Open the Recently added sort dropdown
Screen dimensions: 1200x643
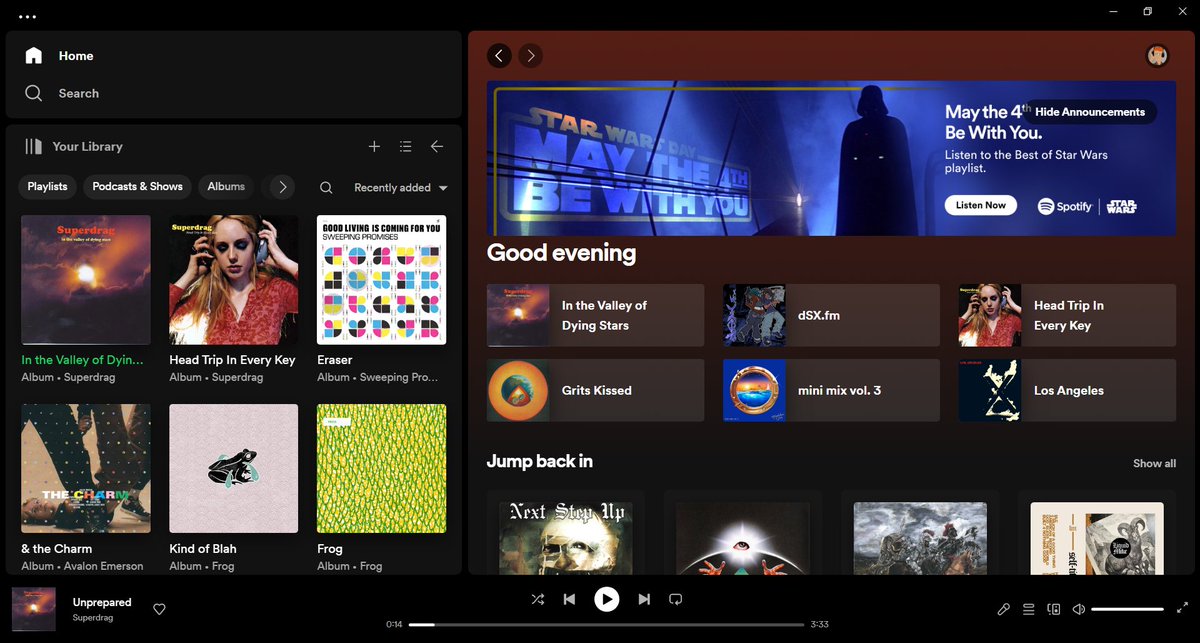click(x=401, y=188)
